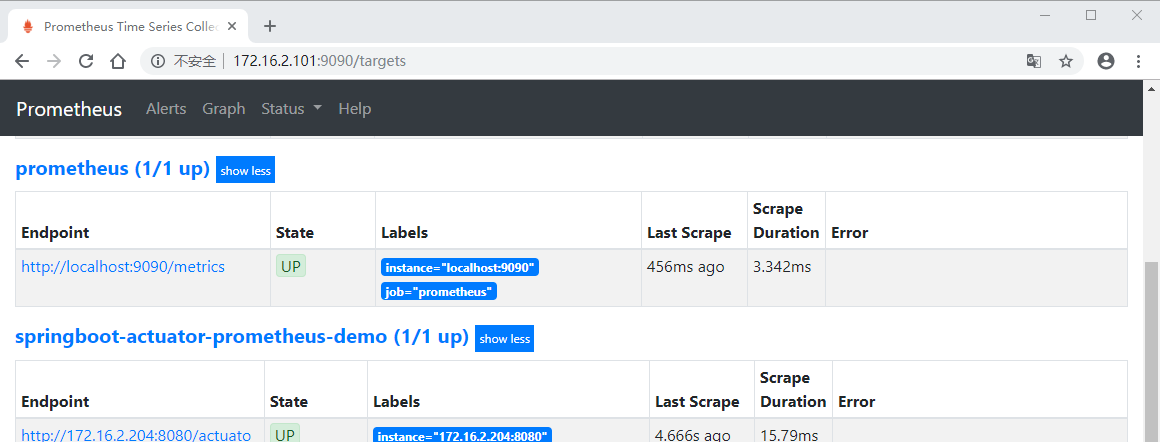This screenshot has width=1160, height=442.
Task: Reload the targets page
Action: click(86, 61)
